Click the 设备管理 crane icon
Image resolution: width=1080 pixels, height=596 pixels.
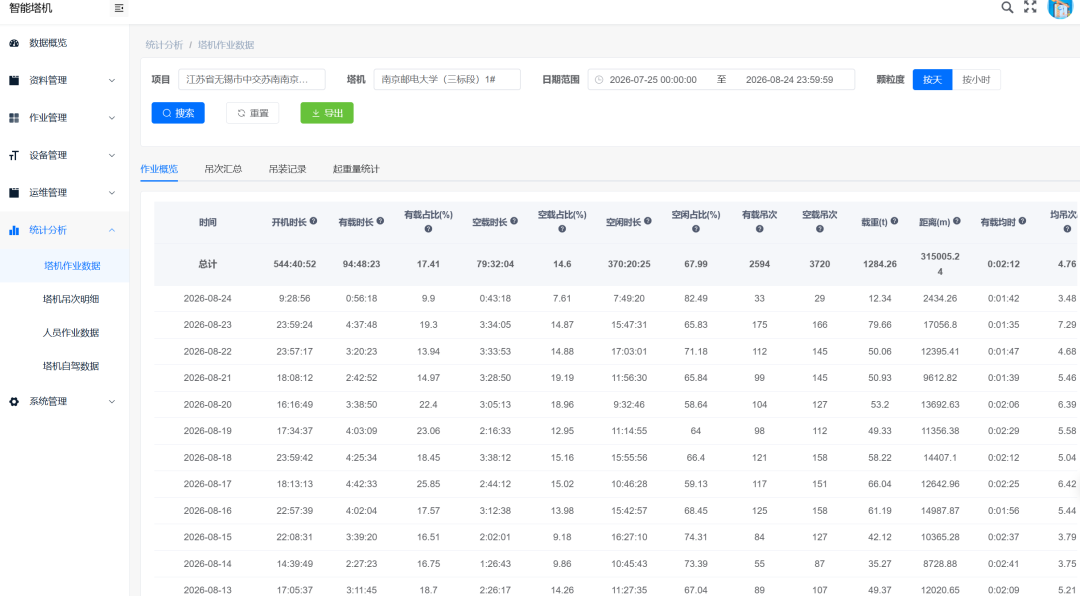pyautogui.click(x=14, y=155)
